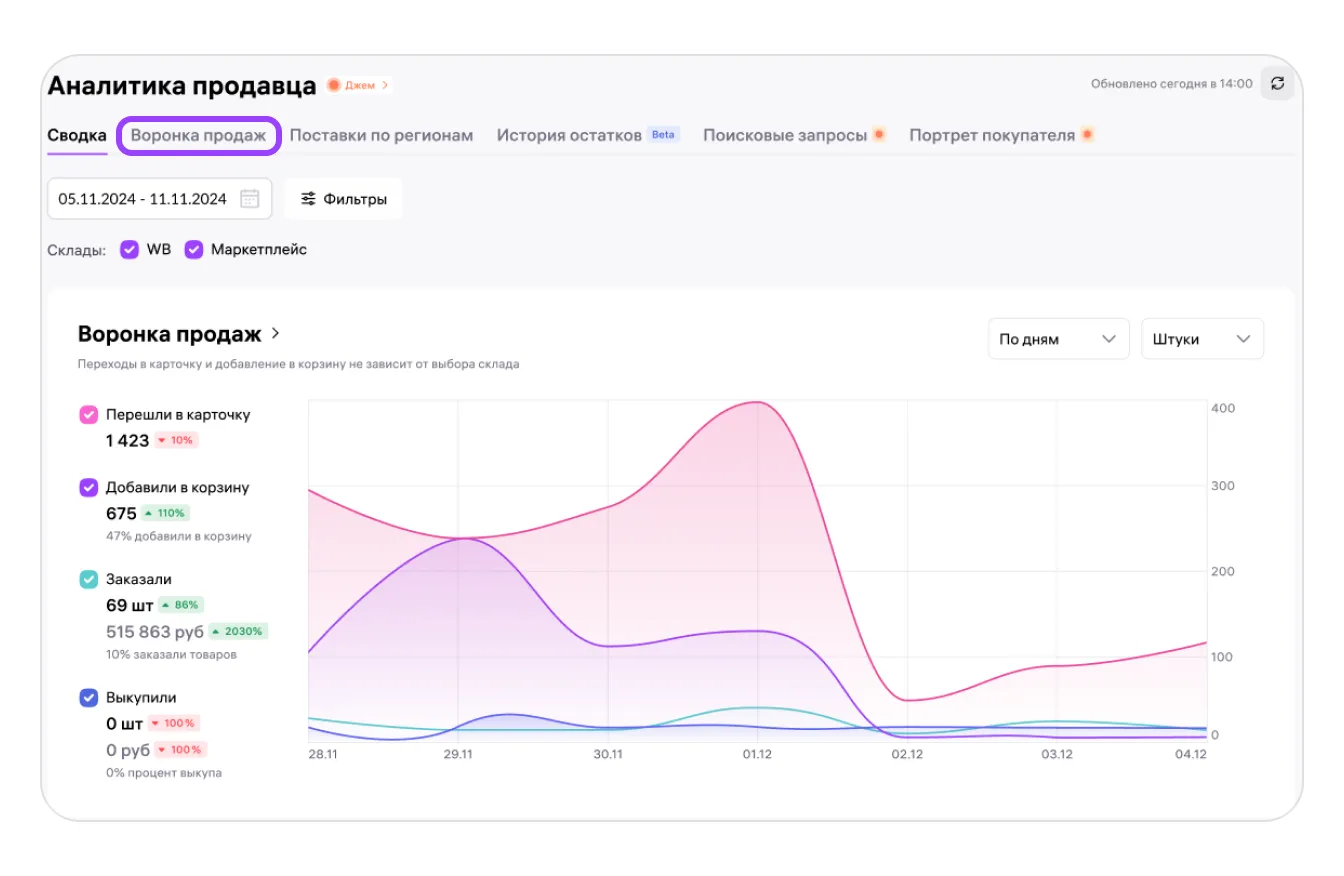Uncheck the WB warehouse checkbox
This screenshot has height=876, width=1344.
129,250
